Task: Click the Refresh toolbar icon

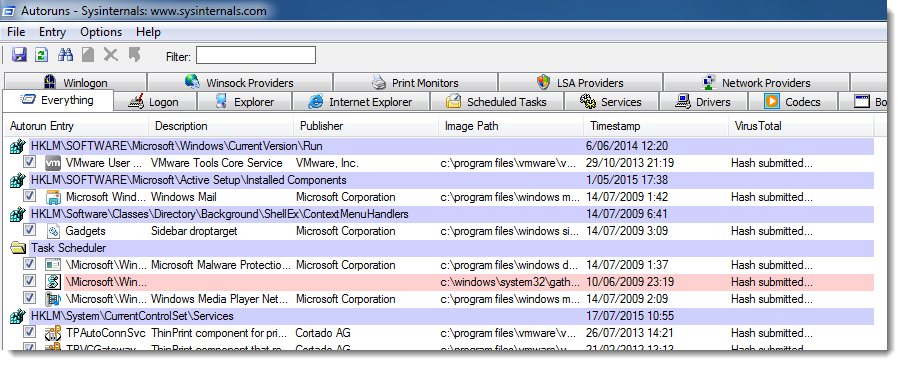Action: point(41,55)
